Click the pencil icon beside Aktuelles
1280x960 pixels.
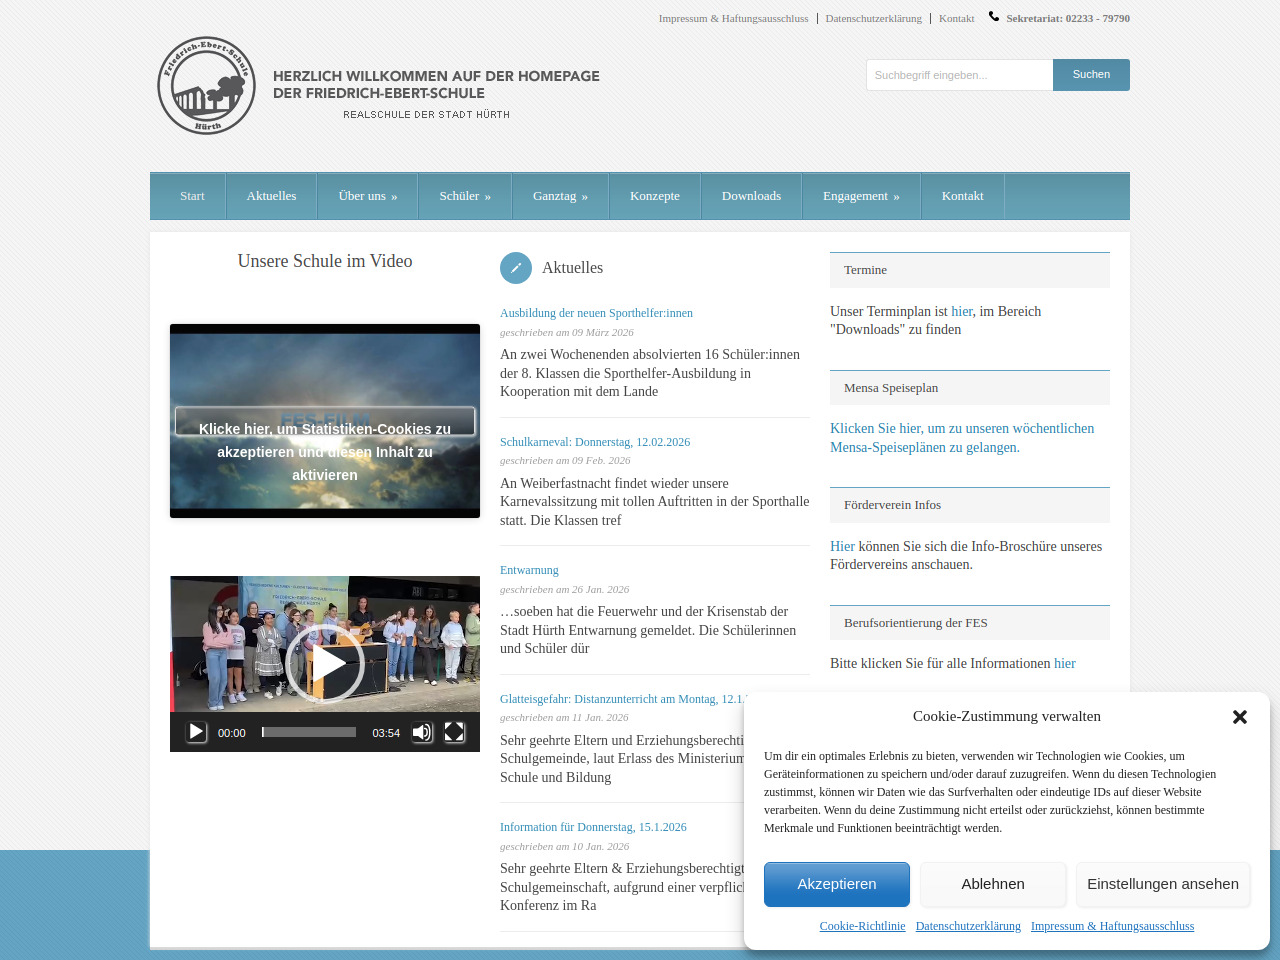(x=516, y=268)
